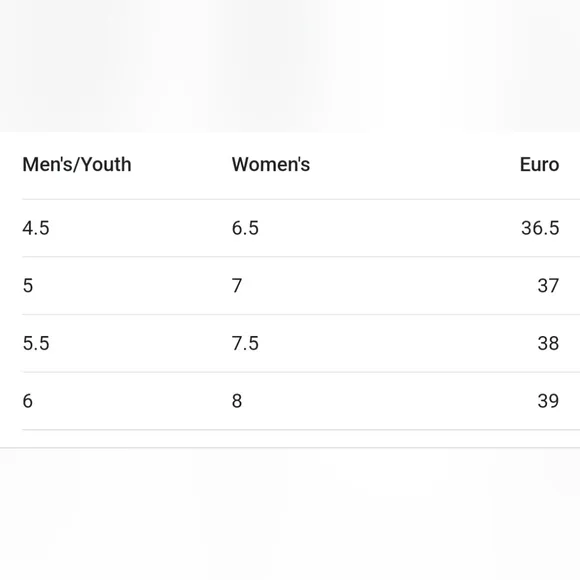The width and height of the screenshot is (580, 580).
Task: Click Women's size 6.5 cell
Action: coord(245,228)
